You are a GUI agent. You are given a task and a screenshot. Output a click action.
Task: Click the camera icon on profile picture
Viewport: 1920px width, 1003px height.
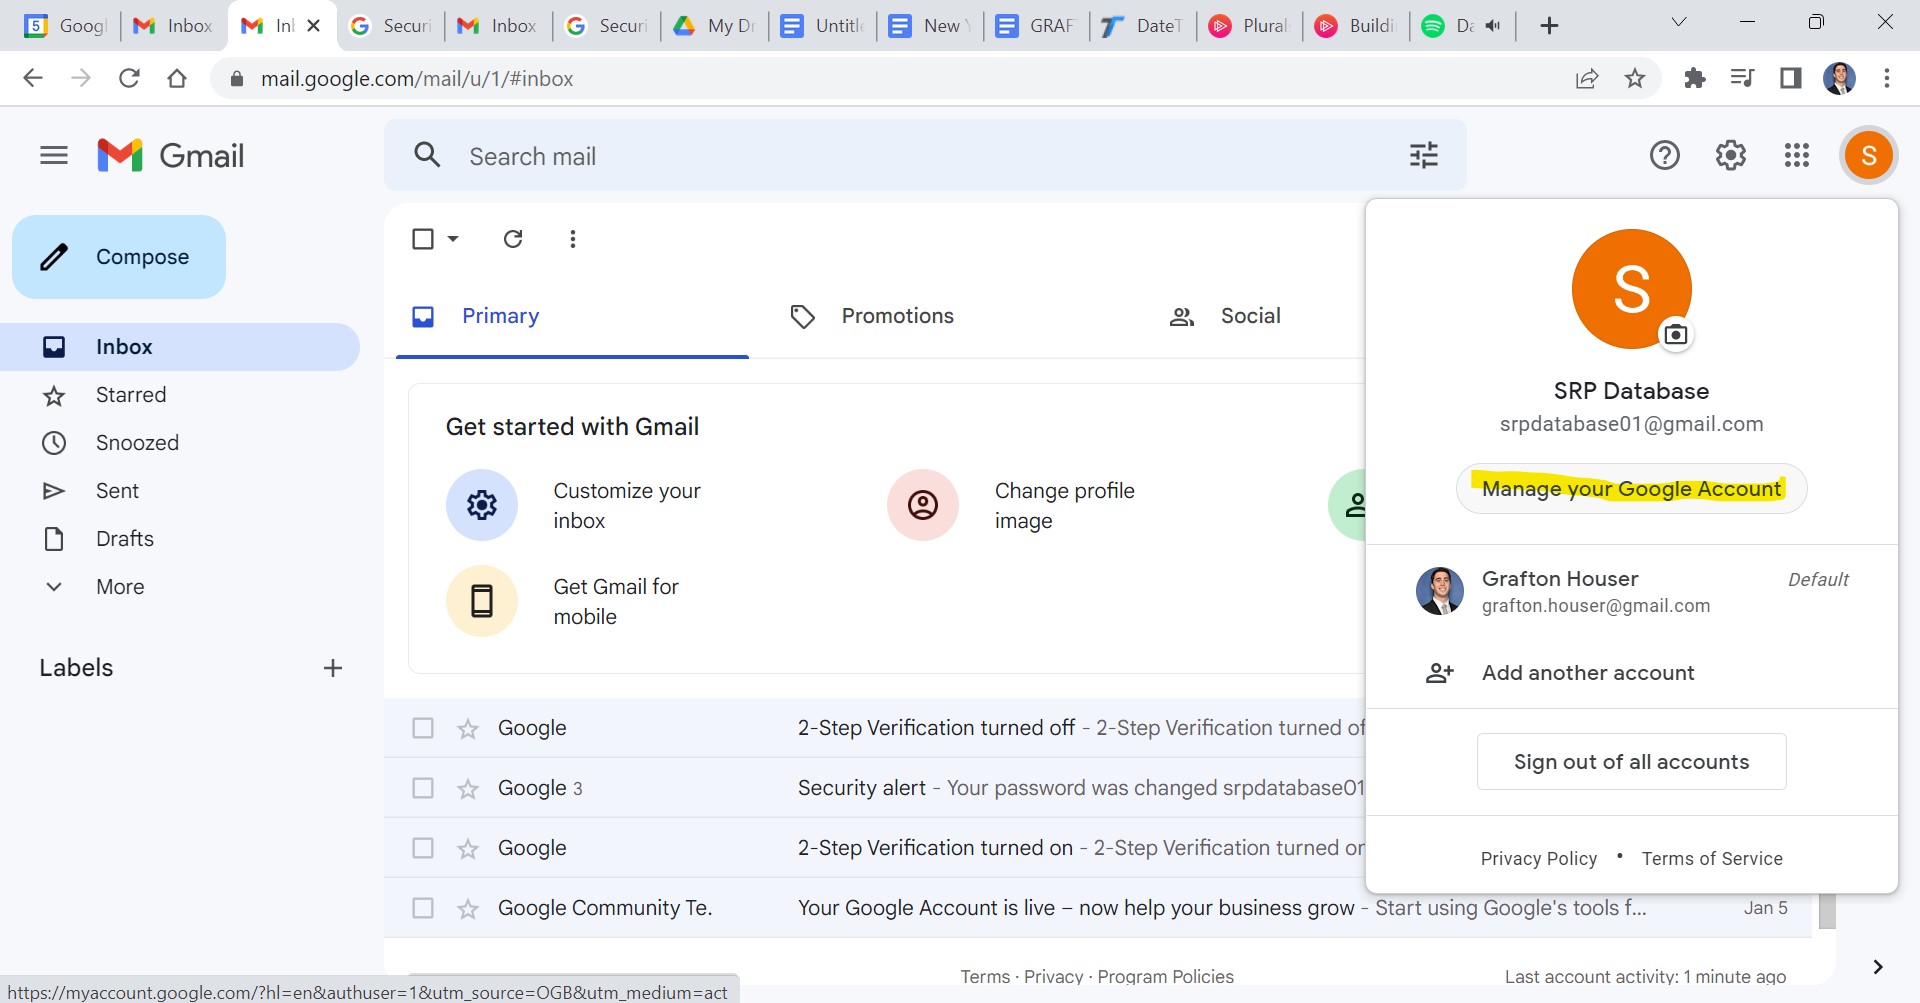tap(1676, 334)
